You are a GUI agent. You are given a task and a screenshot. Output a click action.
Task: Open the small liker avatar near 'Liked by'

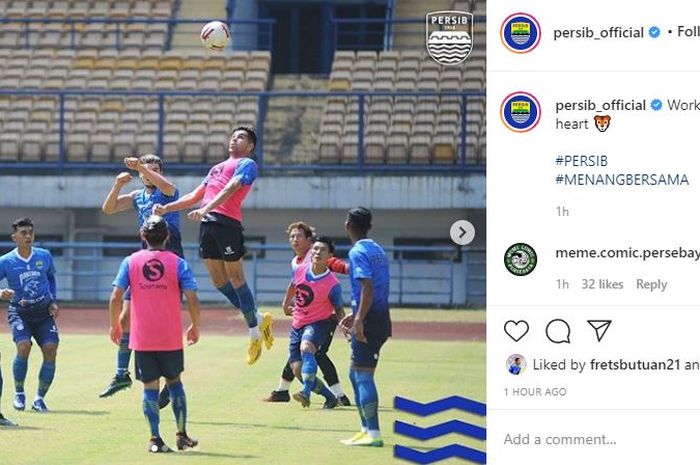(x=516, y=365)
